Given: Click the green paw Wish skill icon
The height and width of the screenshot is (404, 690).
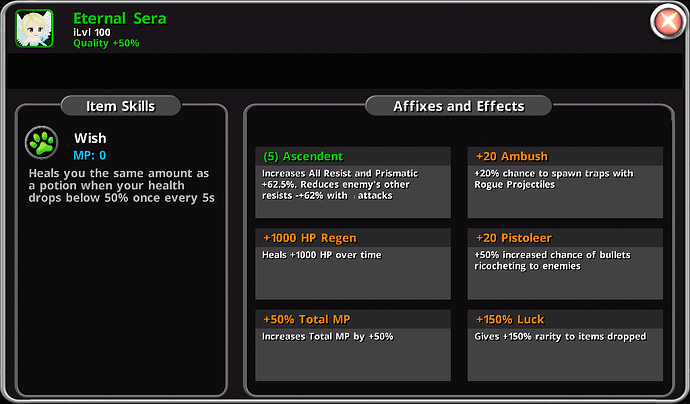Looking at the screenshot, I should (x=41, y=143).
